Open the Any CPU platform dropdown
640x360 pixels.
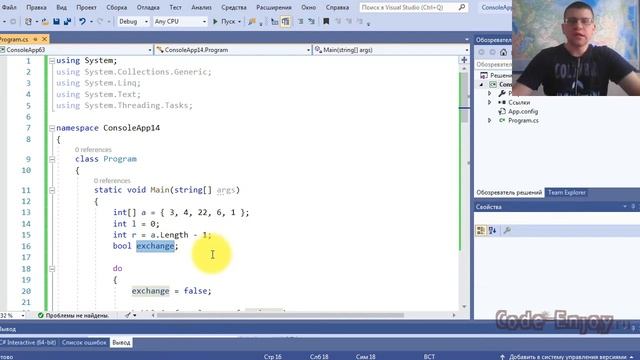(x=180, y=21)
